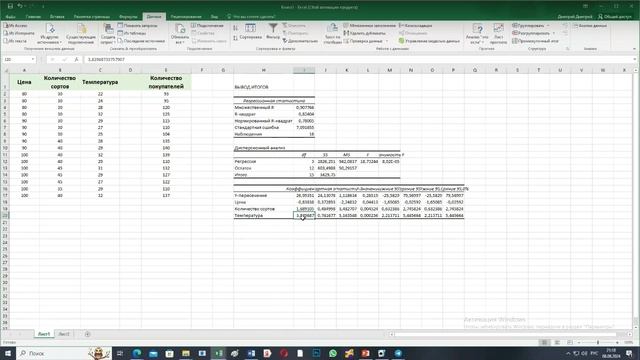Select the Лист1 sheet tab

pyautogui.click(x=44, y=334)
